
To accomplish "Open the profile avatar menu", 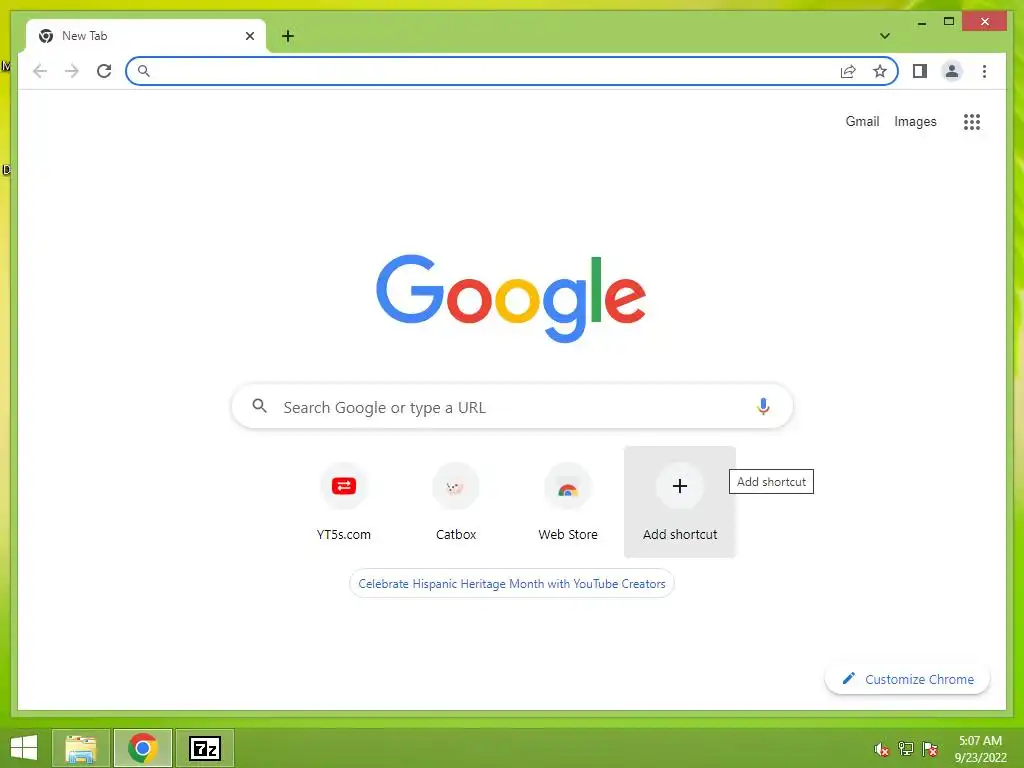I will tap(952, 71).
